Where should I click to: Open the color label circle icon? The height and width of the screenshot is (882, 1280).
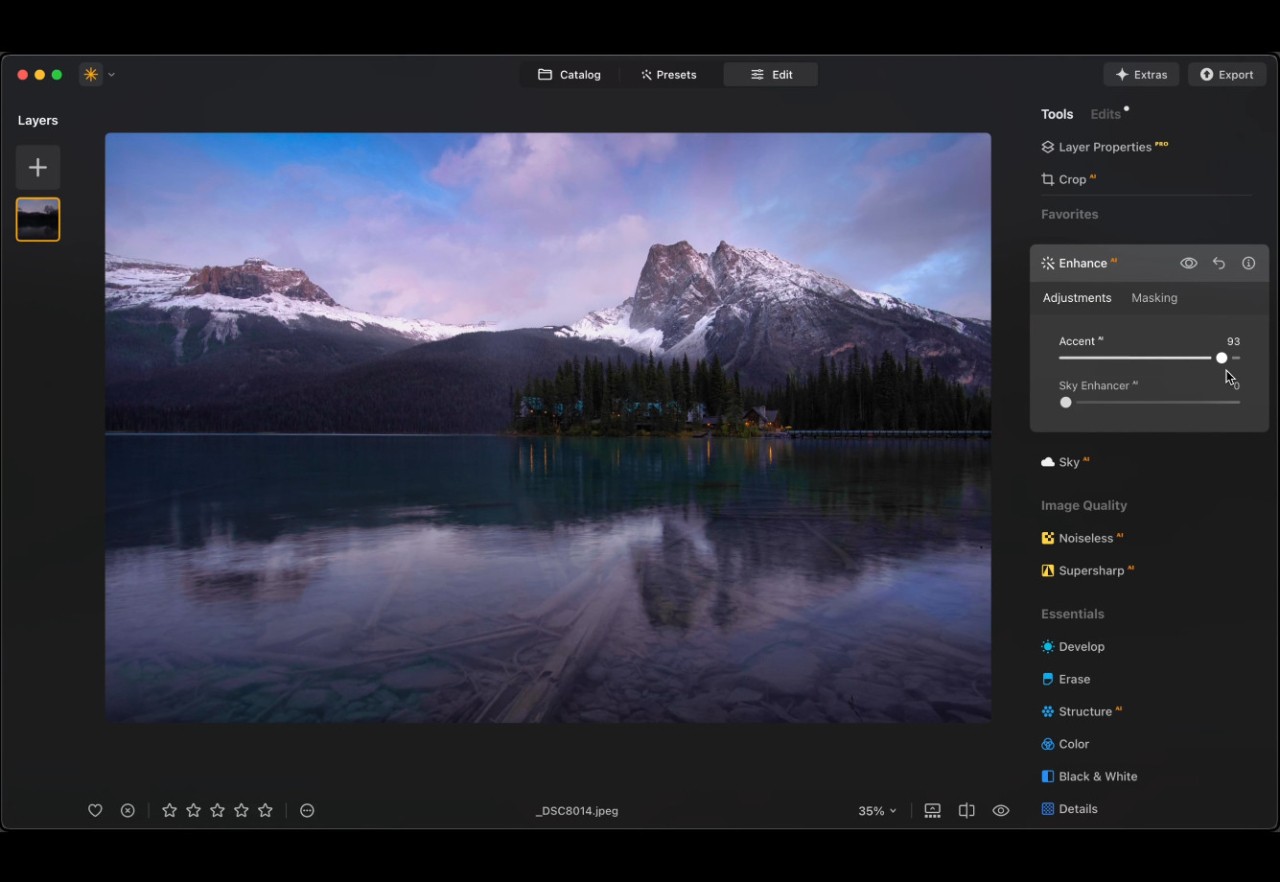coord(307,811)
